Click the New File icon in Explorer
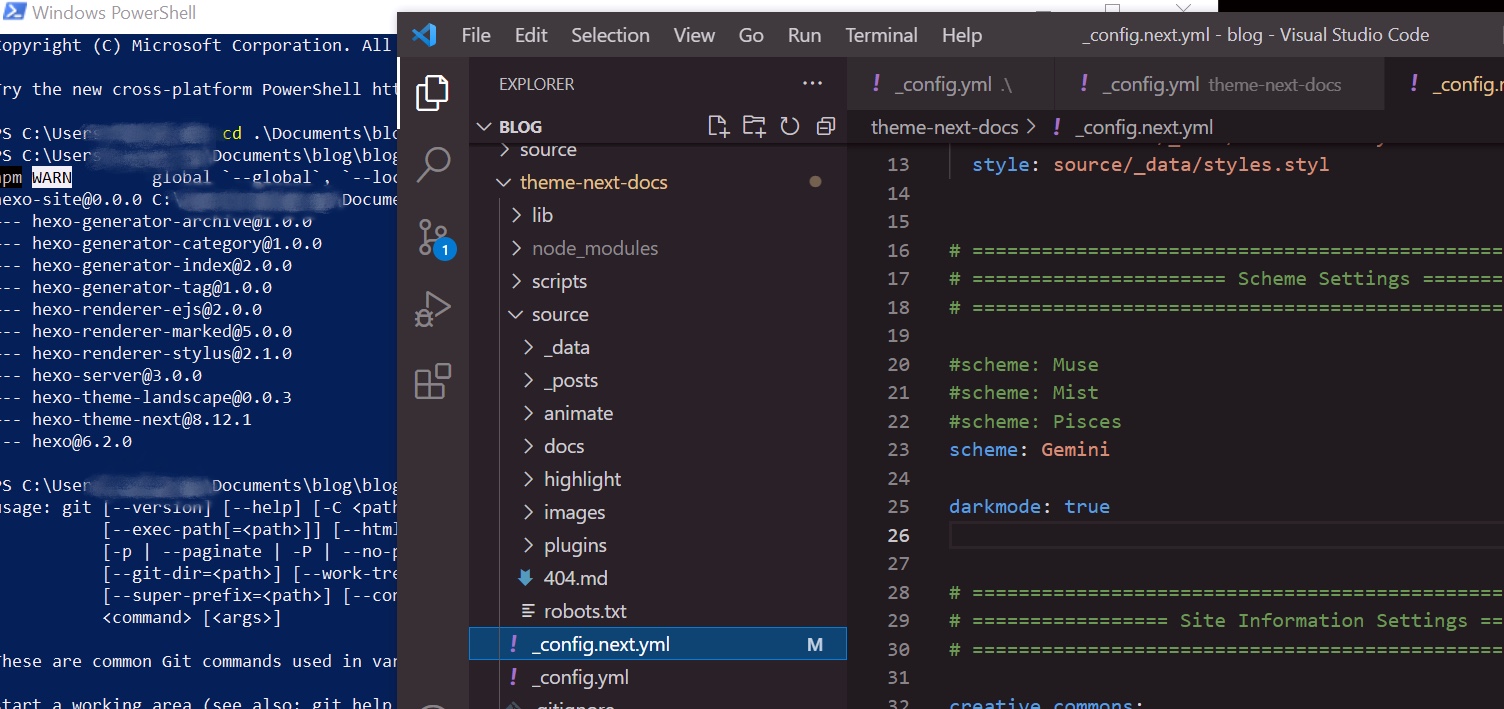 718,126
